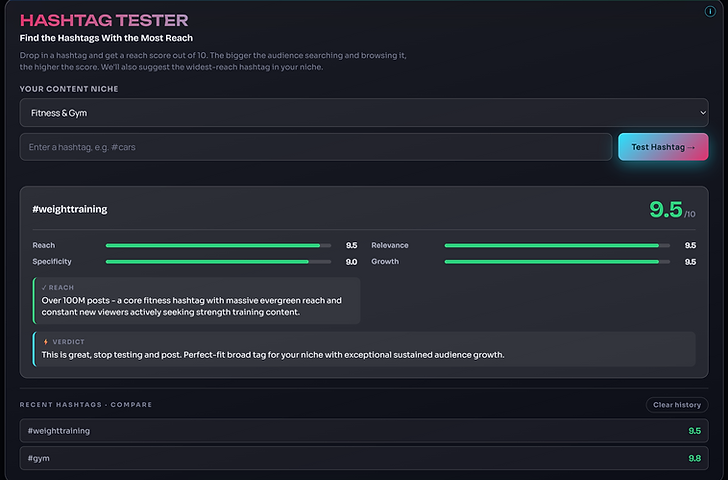Select #weighttraining in recent hashtags list
Viewport: 728px width, 480px height.
click(364, 431)
